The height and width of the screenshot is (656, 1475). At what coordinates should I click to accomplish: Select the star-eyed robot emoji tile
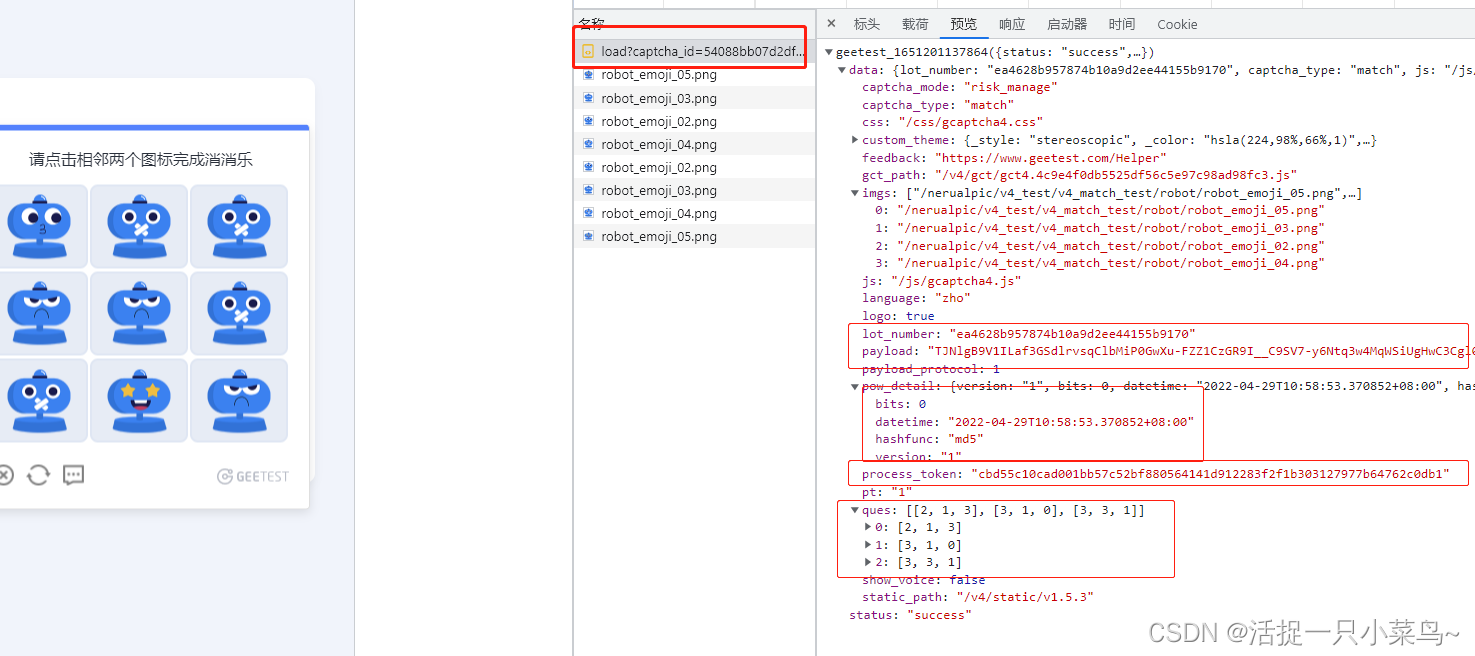click(140, 400)
